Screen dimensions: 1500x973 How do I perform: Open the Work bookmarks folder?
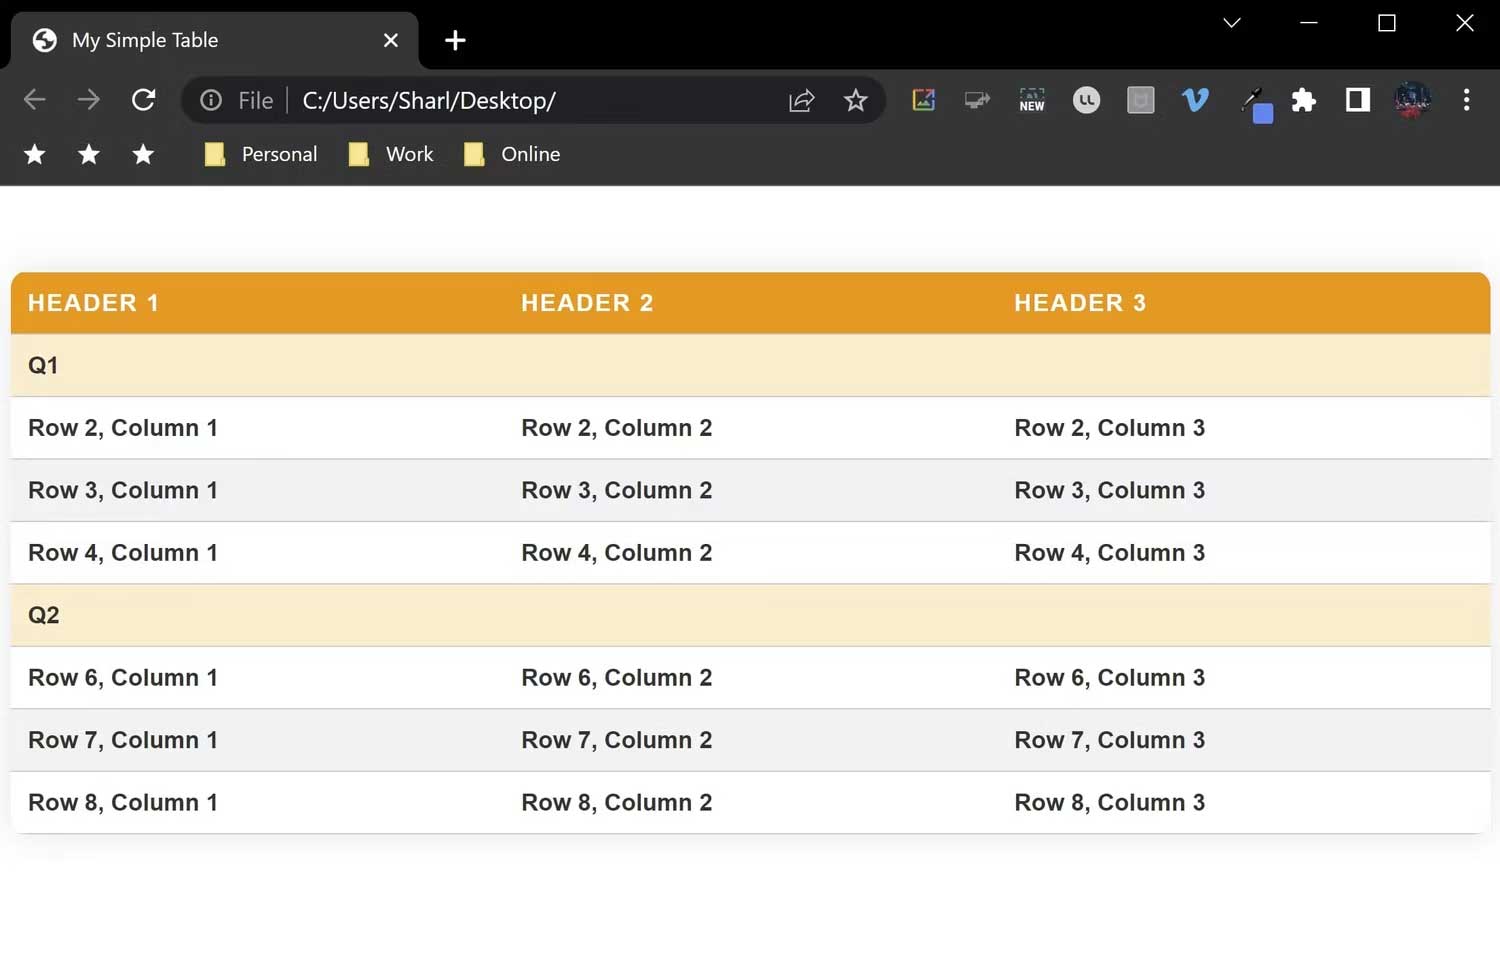[391, 154]
